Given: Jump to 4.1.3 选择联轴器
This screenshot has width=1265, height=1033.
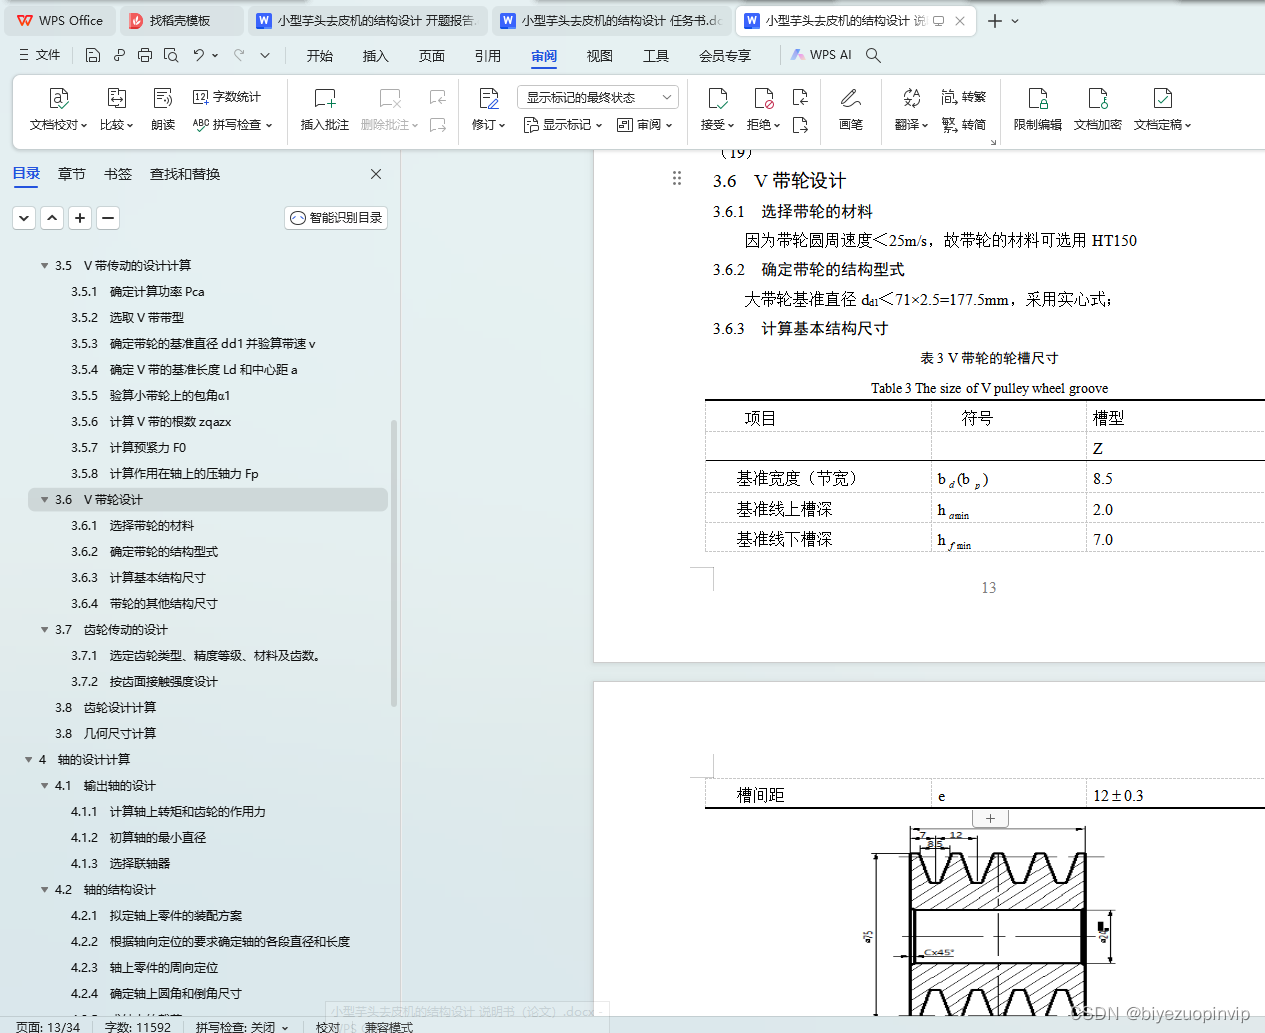Looking at the screenshot, I should click(x=120, y=864).
